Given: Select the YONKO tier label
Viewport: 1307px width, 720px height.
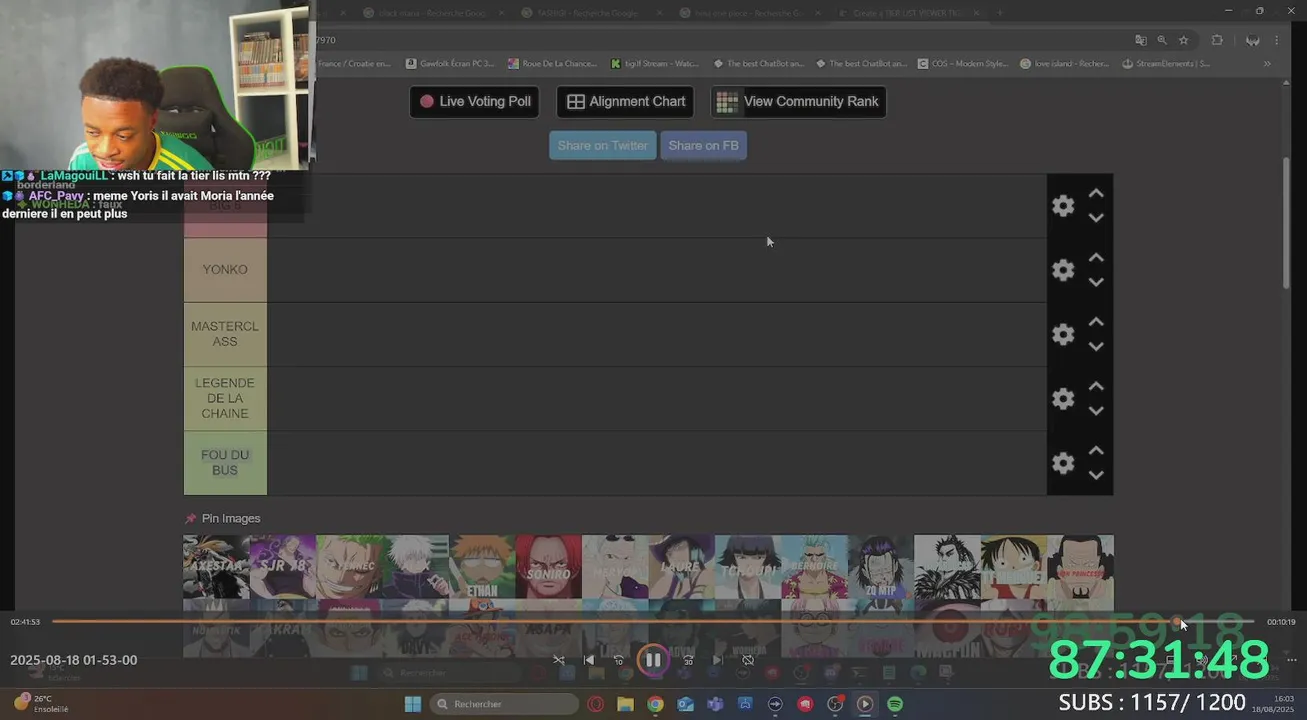Looking at the screenshot, I should (225, 270).
